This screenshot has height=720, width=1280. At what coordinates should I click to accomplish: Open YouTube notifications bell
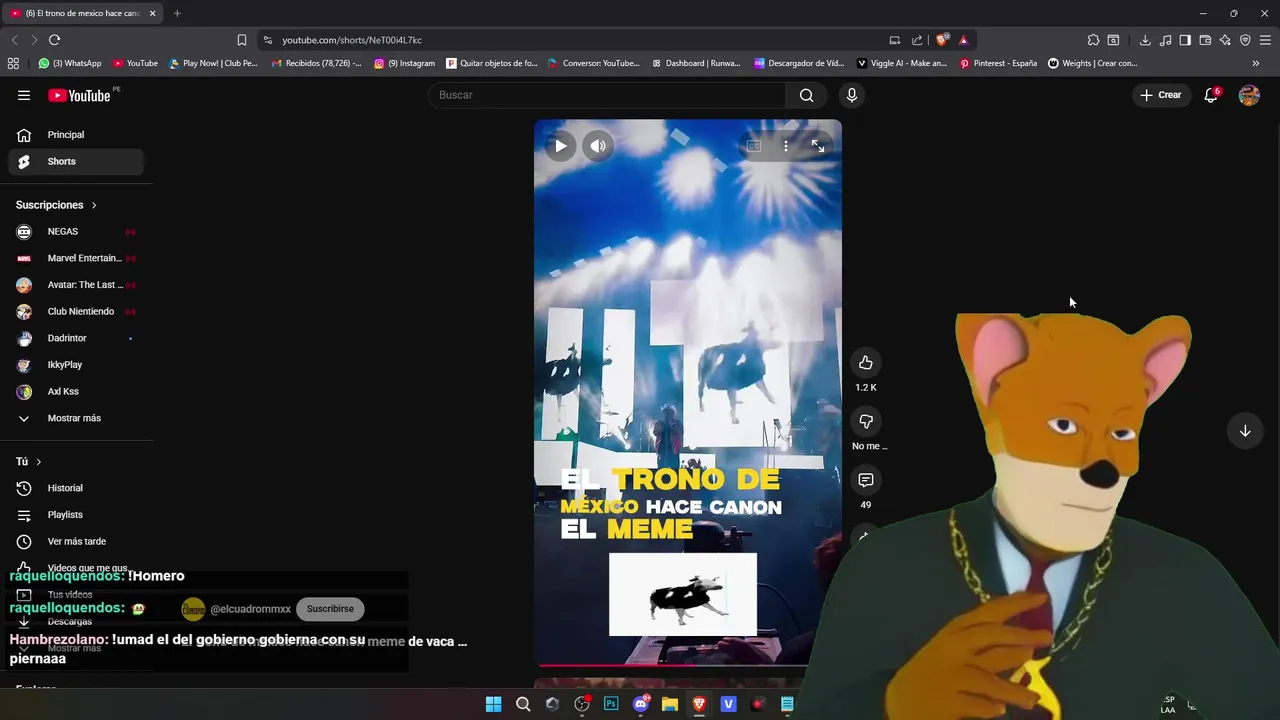click(x=1211, y=95)
